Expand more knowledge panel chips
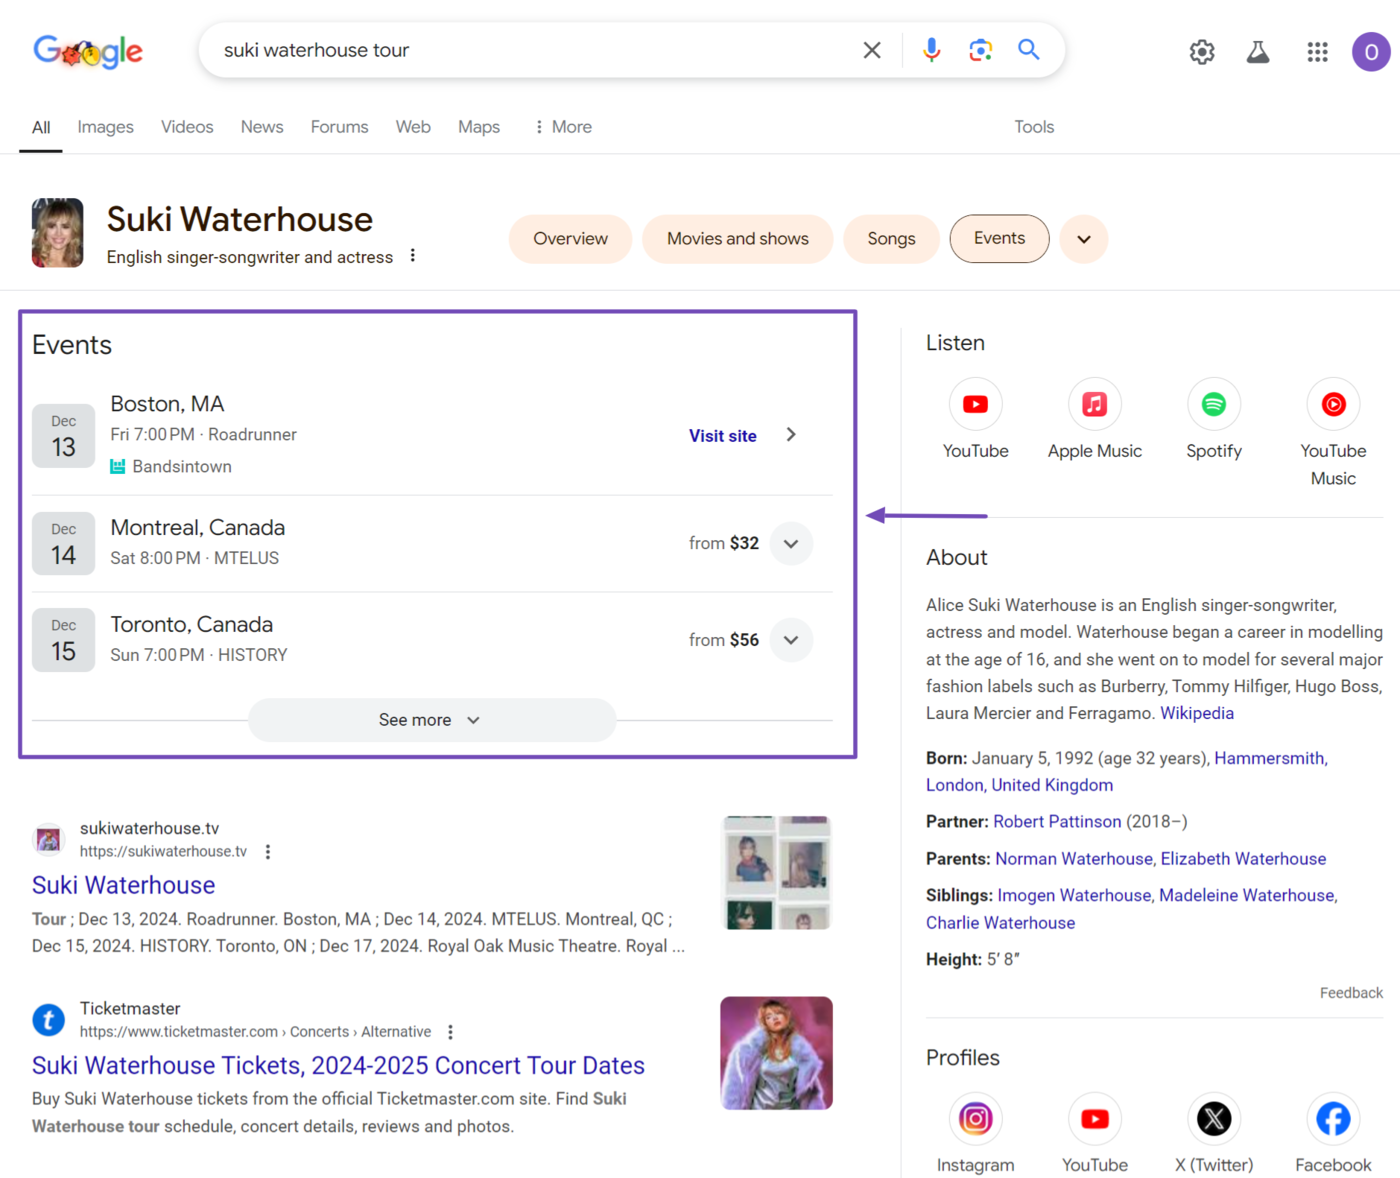The width and height of the screenshot is (1400, 1178). point(1084,239)
